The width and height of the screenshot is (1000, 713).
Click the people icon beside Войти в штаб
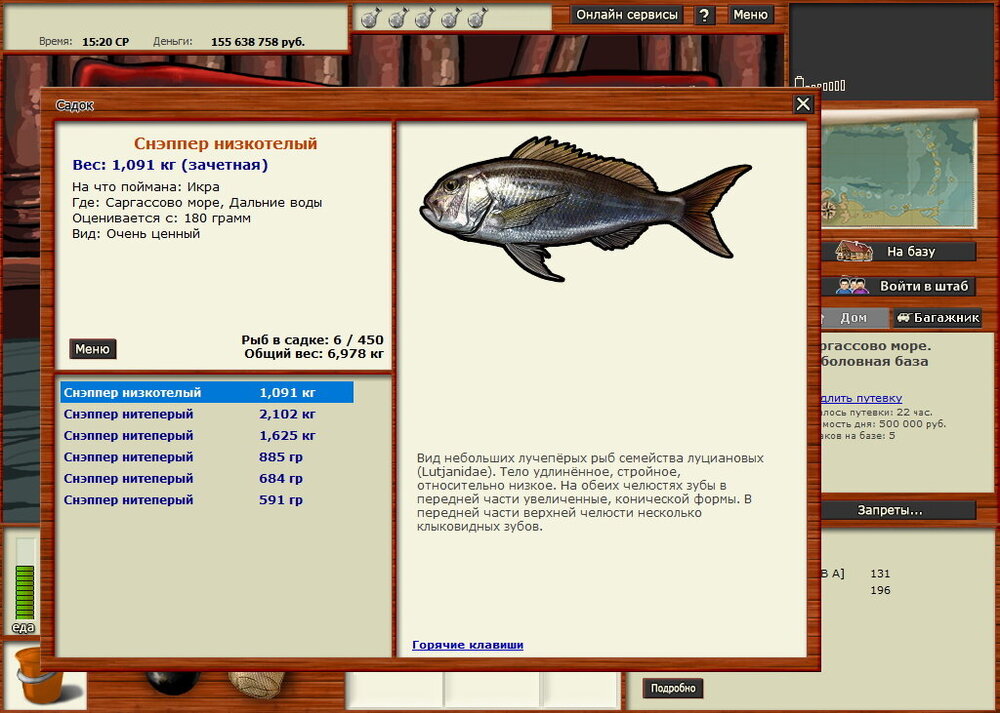853,286
